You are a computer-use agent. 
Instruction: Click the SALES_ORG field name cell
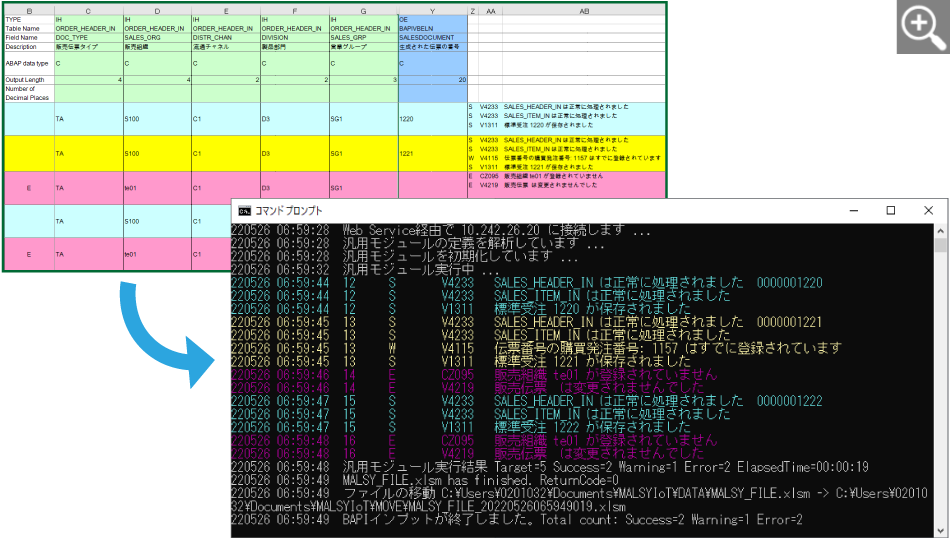pos(158,38)
